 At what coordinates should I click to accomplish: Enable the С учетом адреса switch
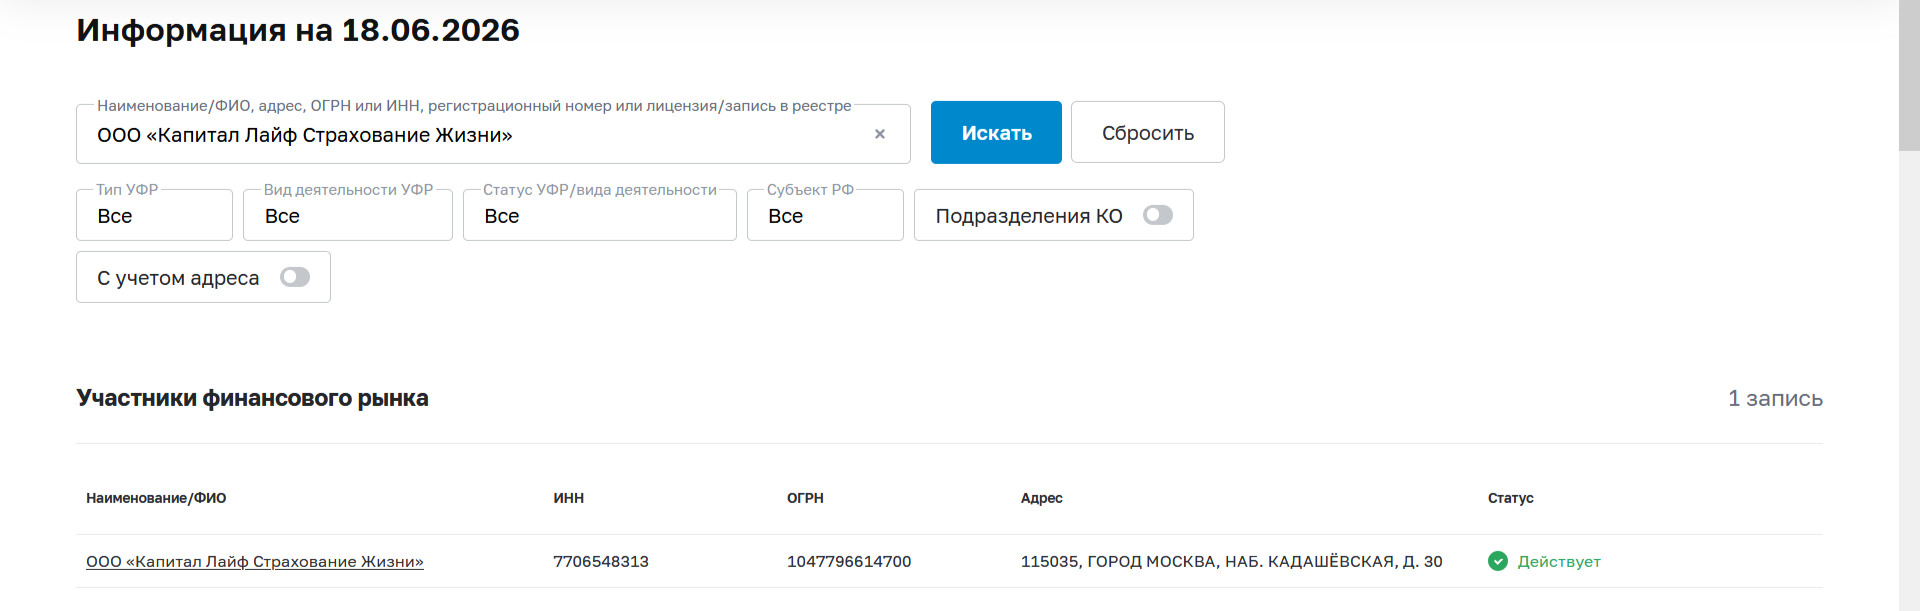click(x=295, y=277)
